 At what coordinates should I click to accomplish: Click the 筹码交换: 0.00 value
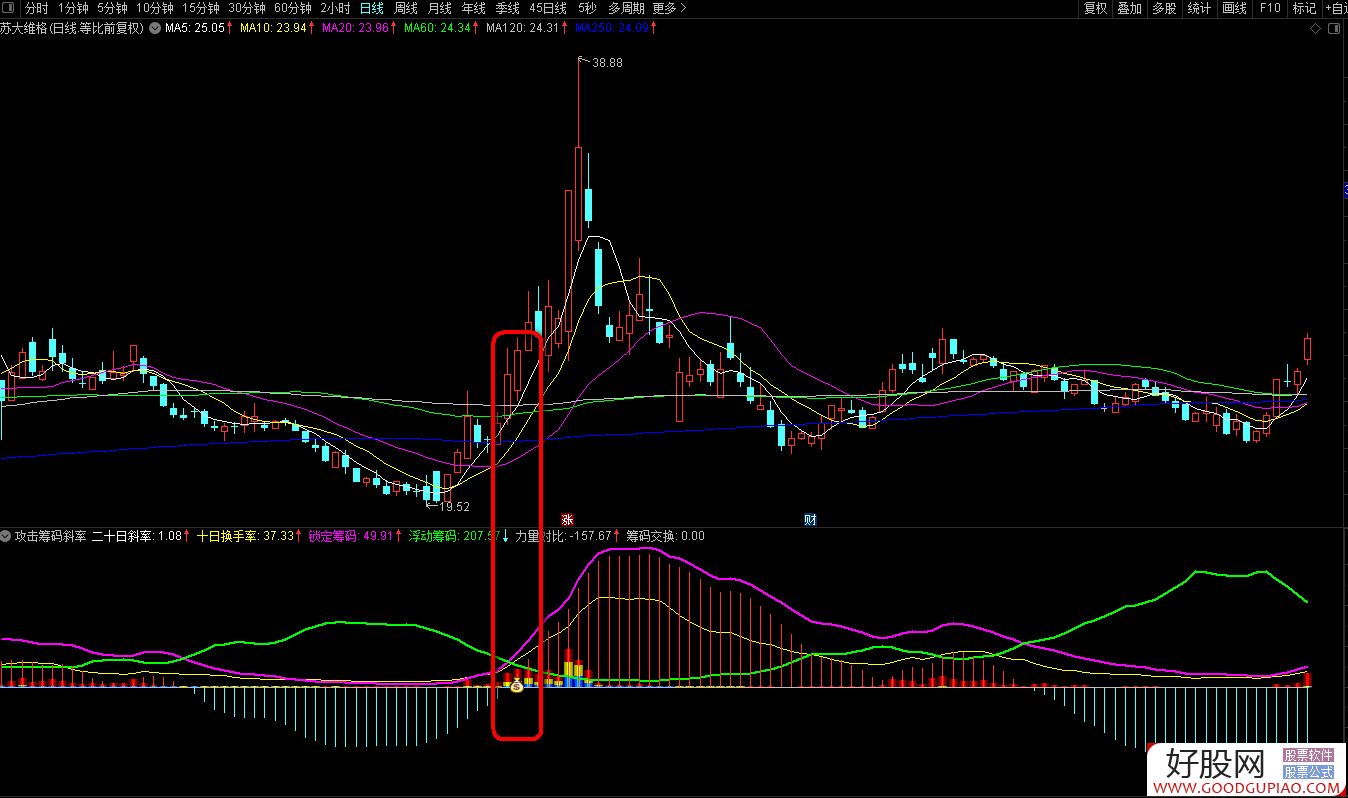point(665,536)
